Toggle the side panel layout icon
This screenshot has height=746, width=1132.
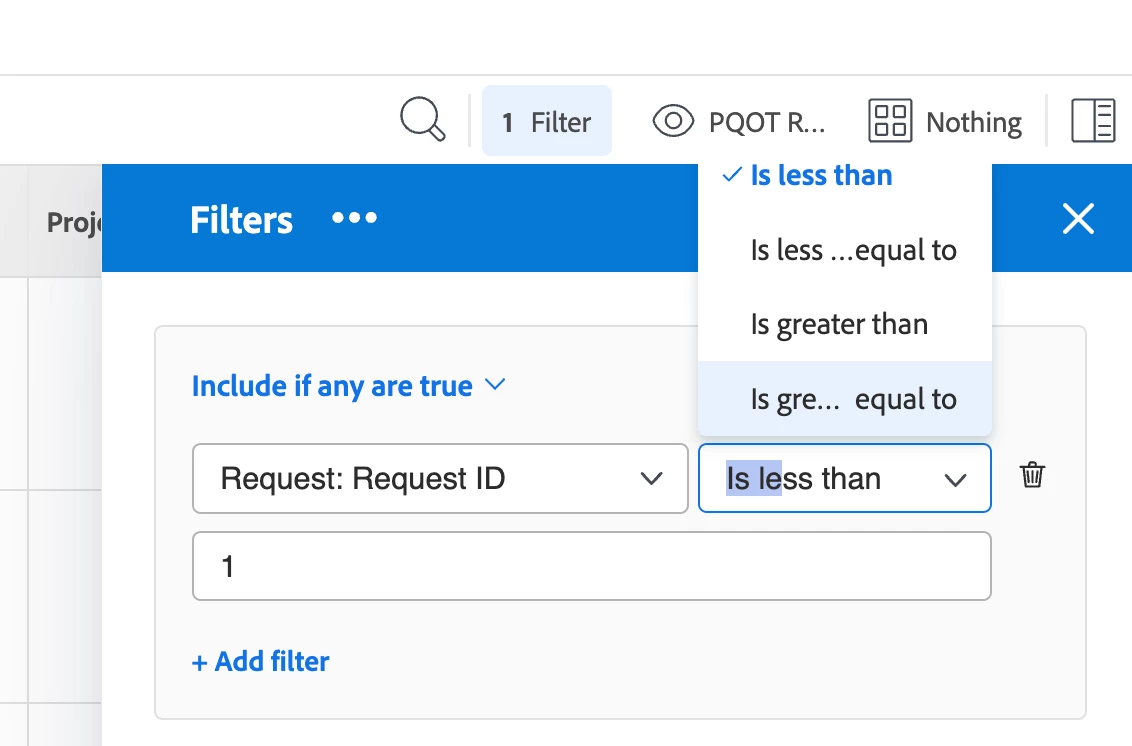[x=1092, y=121]
